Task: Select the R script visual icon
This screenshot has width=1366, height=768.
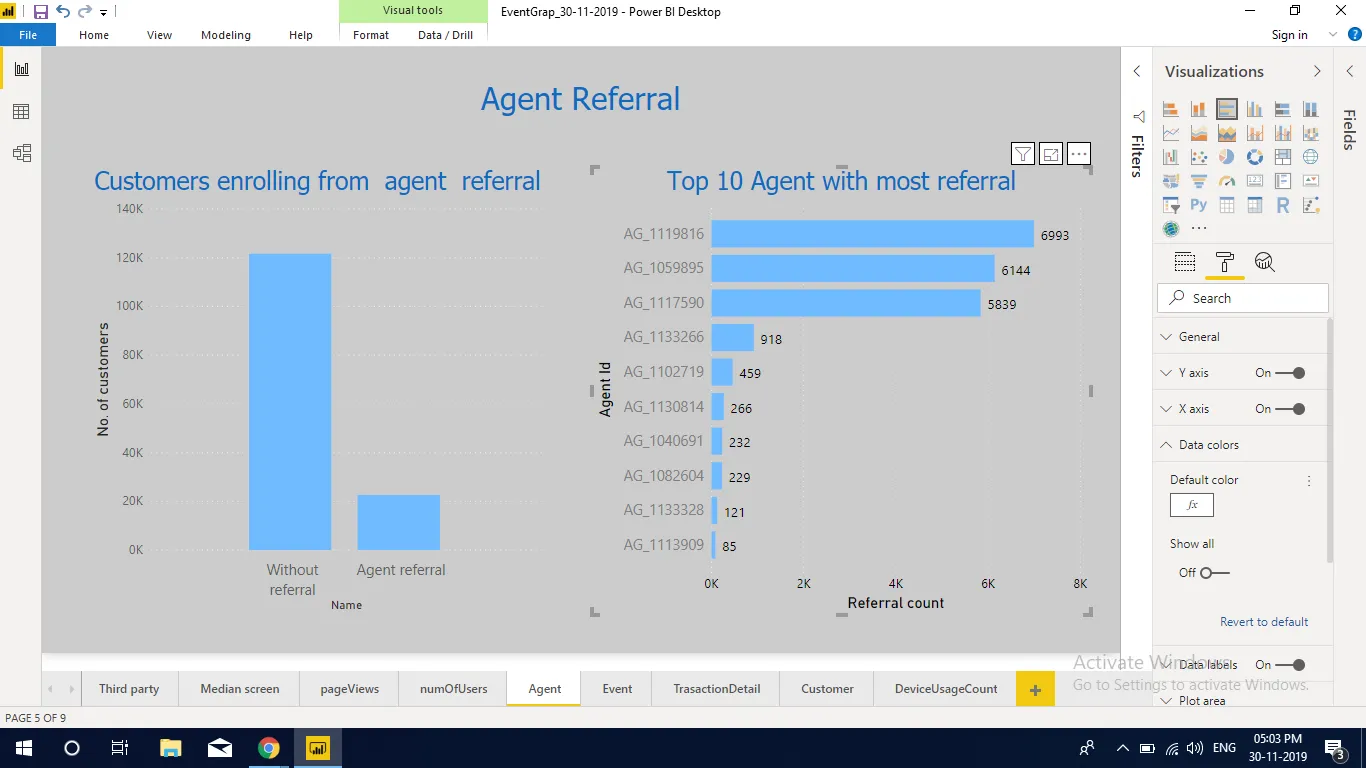Action: coord(1283,205)
